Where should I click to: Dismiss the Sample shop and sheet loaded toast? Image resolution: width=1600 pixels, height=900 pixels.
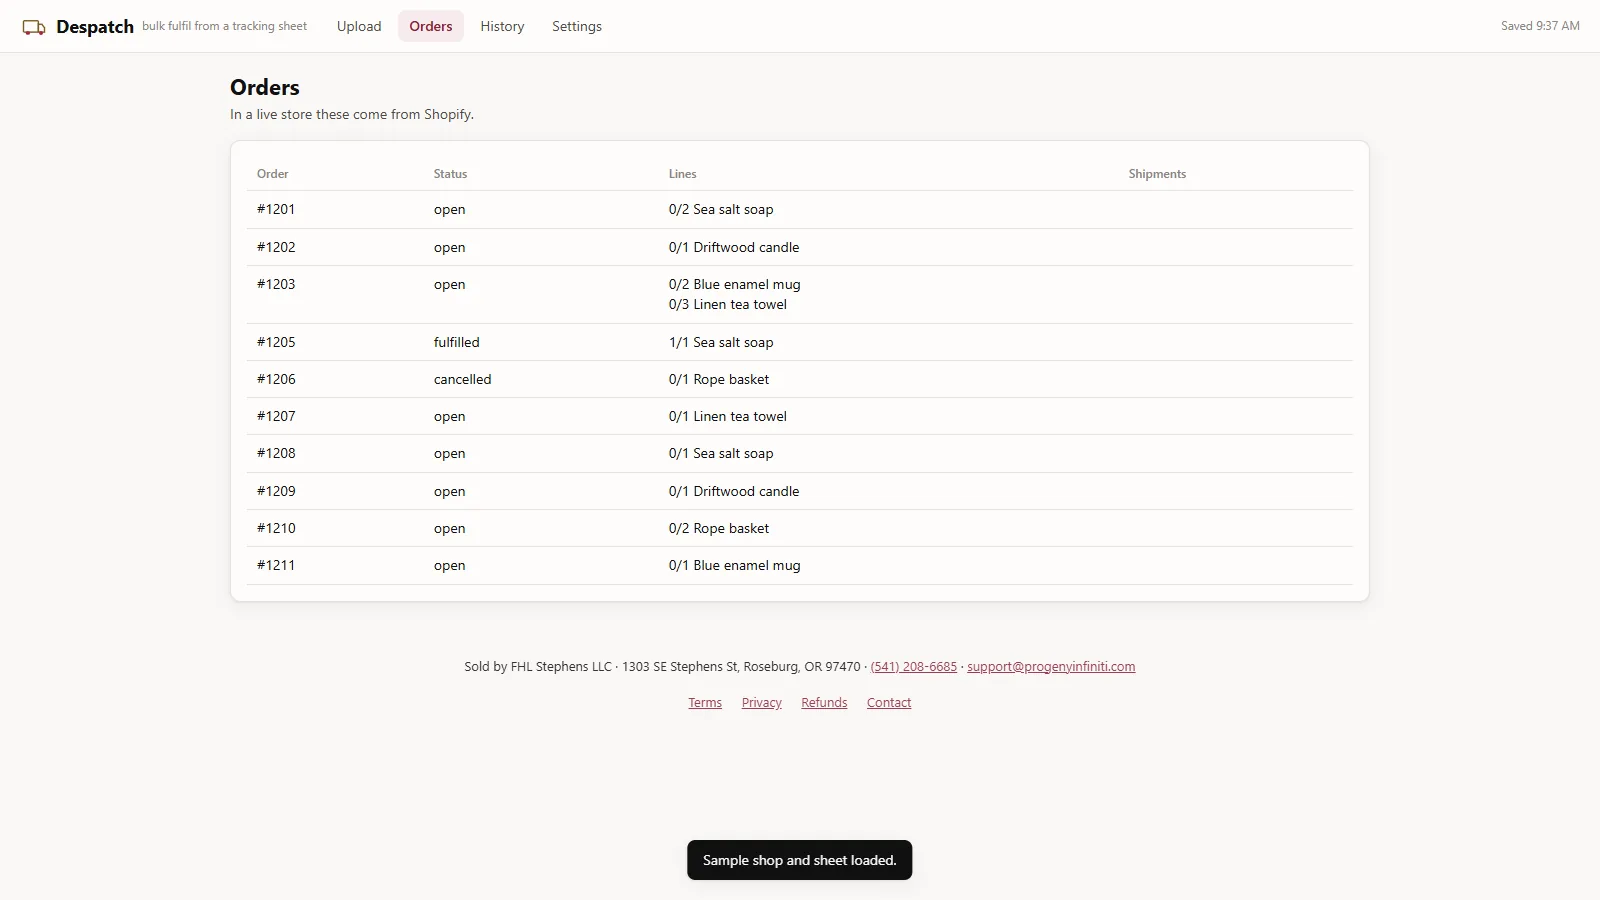(x=800, y=860)
